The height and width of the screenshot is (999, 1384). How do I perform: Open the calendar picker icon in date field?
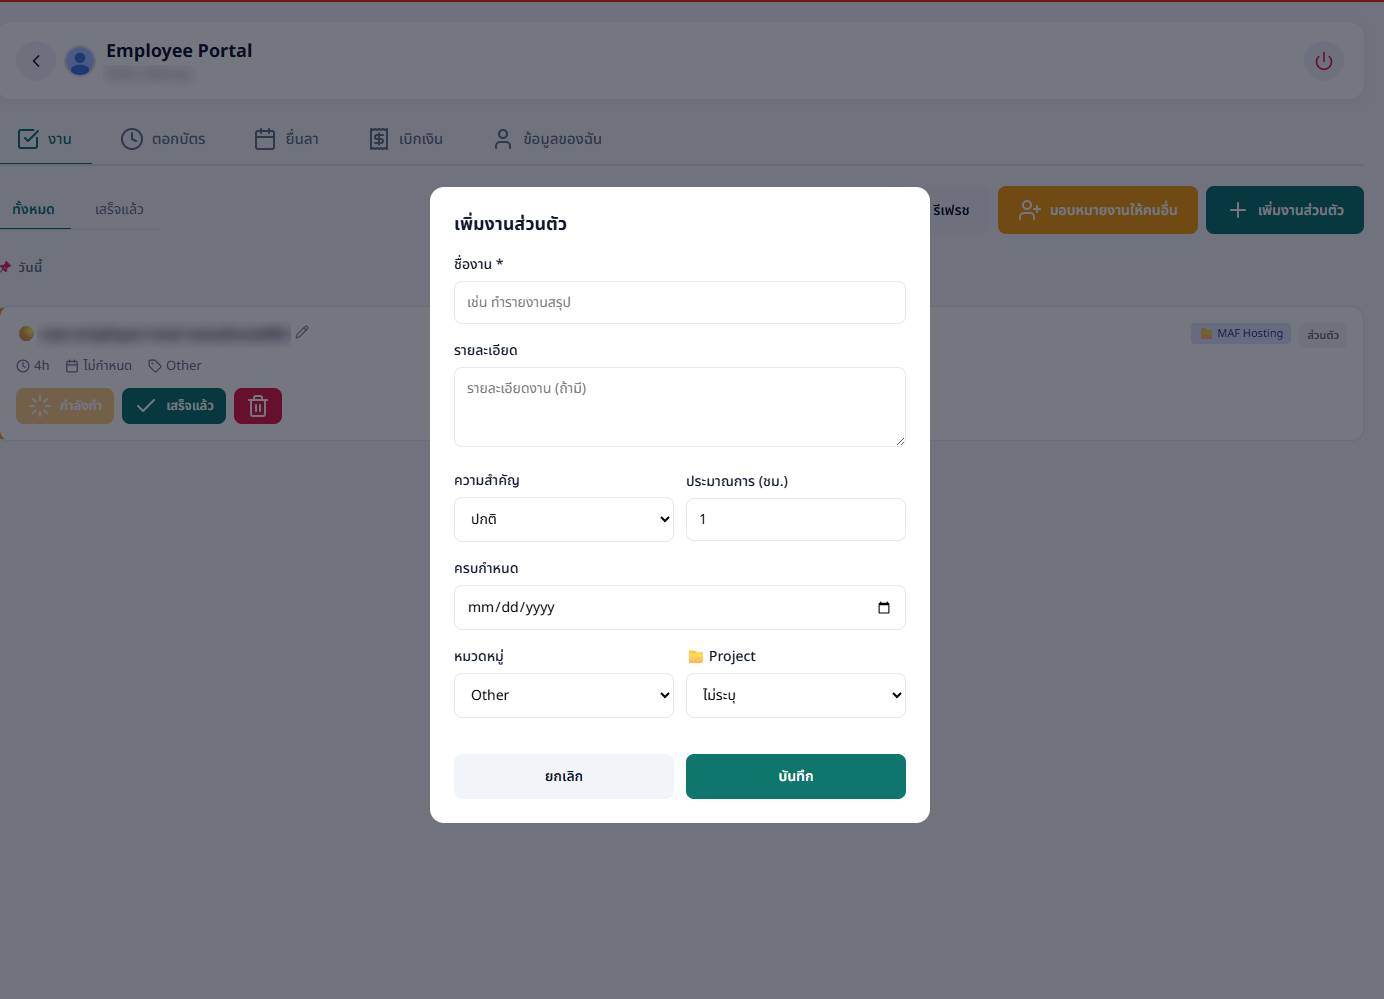point(883,608)
